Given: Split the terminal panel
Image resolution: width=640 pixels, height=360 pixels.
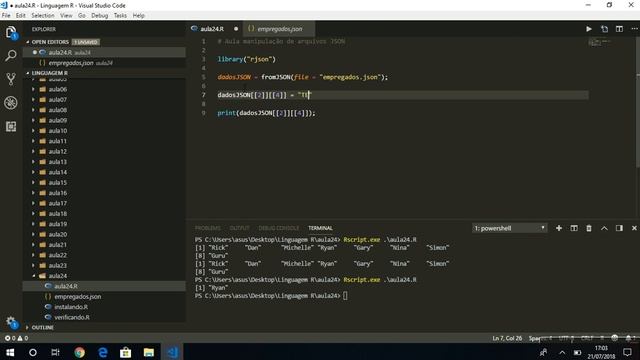Looking at the screenshot, I should (x=574, y=228).
